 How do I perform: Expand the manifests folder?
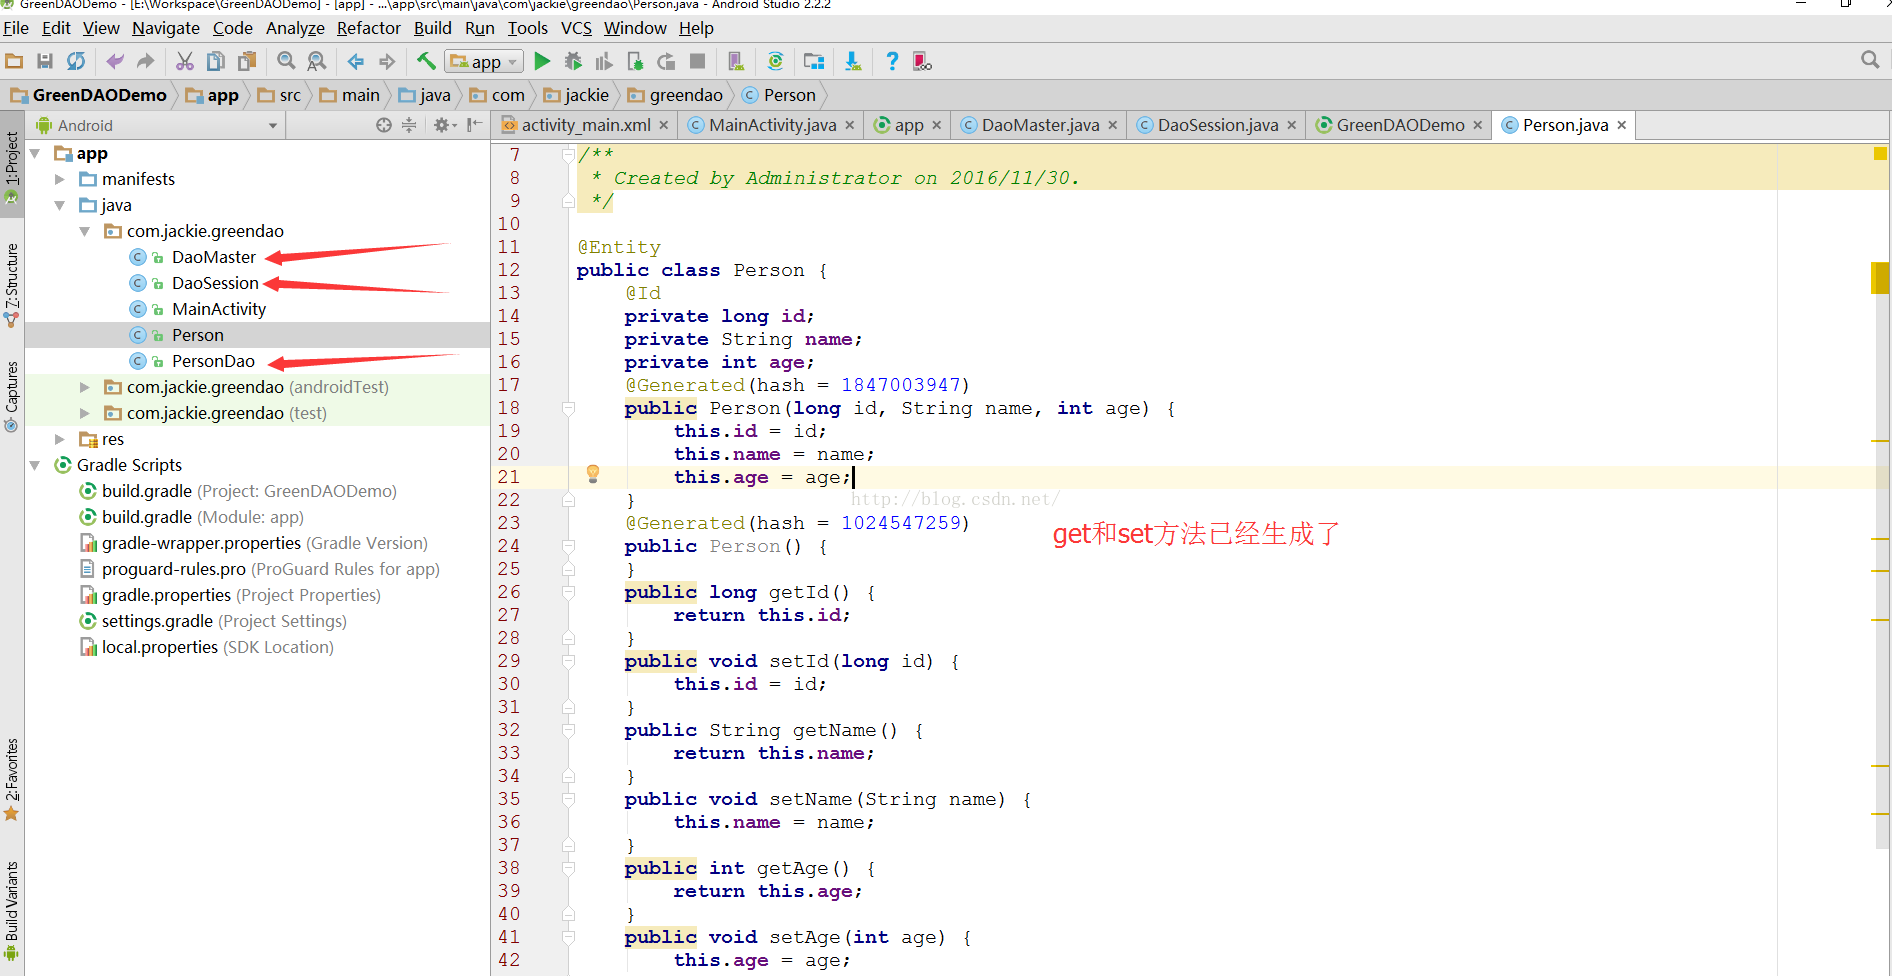pyautogui.click(x=60, y=179)
